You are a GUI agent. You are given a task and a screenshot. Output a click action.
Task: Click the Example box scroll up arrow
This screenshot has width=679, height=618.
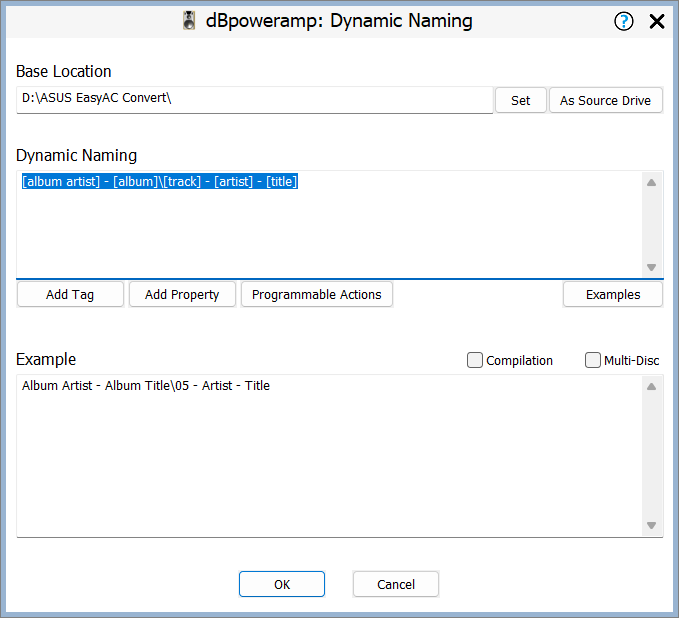pos(651,387)
